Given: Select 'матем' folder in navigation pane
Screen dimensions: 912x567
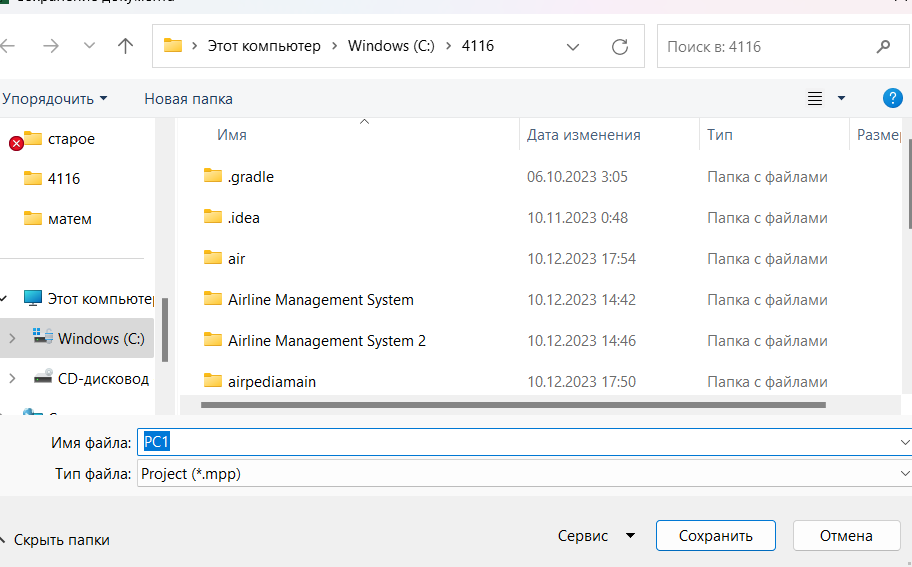Looking at the screenshot, I should pos(69,219).
